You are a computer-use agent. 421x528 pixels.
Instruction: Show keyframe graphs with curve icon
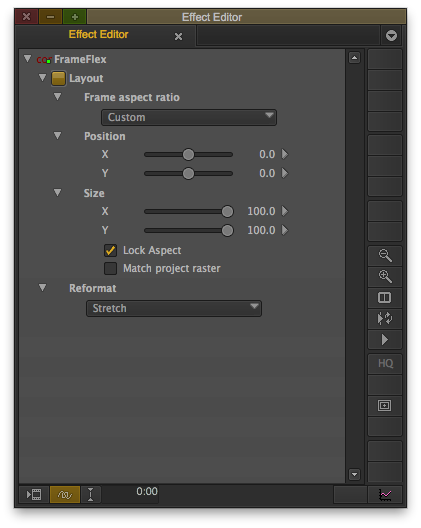click(385, 494)
